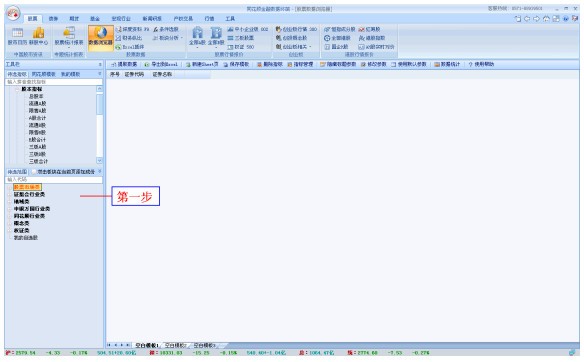Switch to the Stocks ribbon tab
Image resolution: width=584 pixels, height=362 pixels.
(33, 19)
